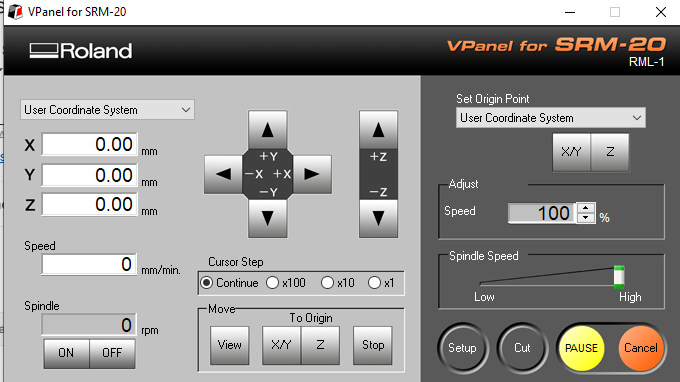Decrease the Adjust Speed percentage with down stepper

586,218
